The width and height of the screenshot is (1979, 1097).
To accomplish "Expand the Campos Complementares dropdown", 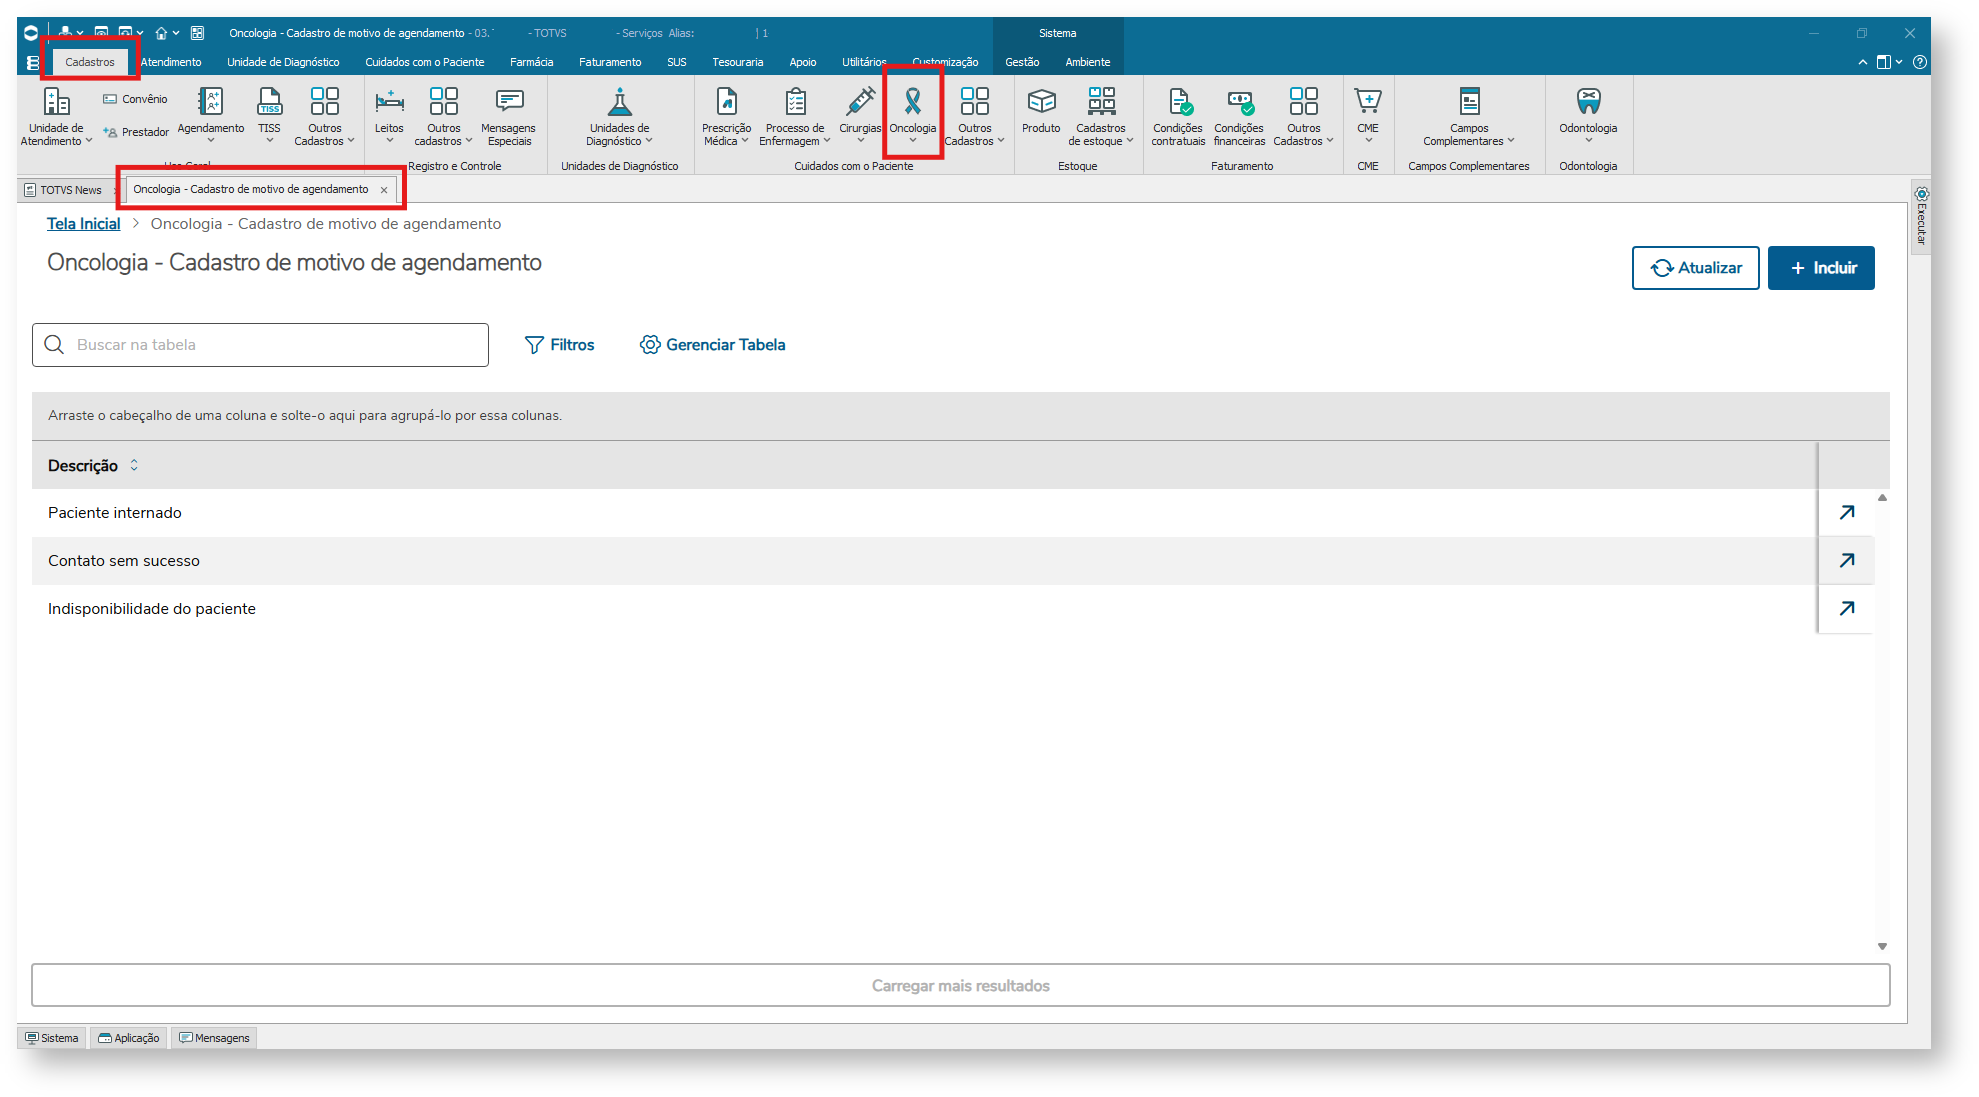I will (1511, 141).
